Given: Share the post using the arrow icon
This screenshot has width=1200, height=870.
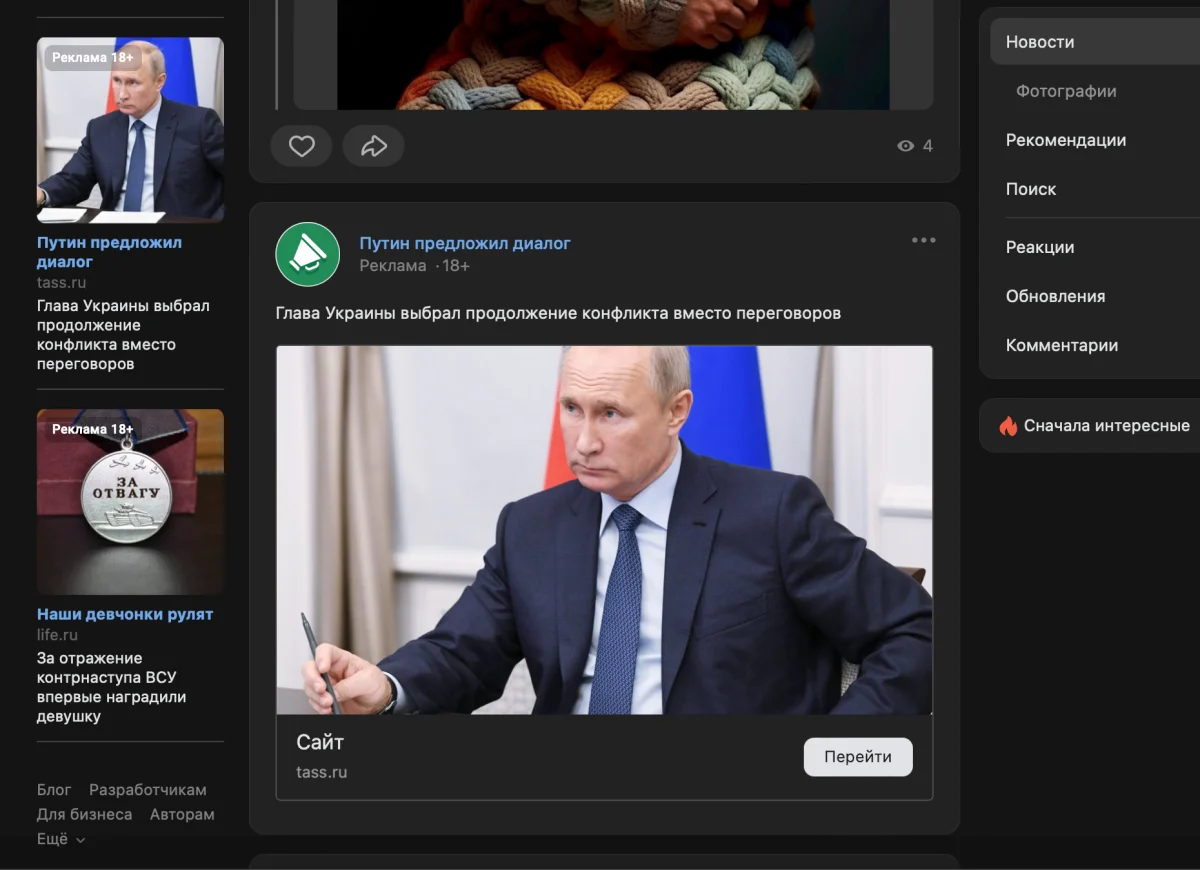Looking at the screenshot, I should (373, 146).
